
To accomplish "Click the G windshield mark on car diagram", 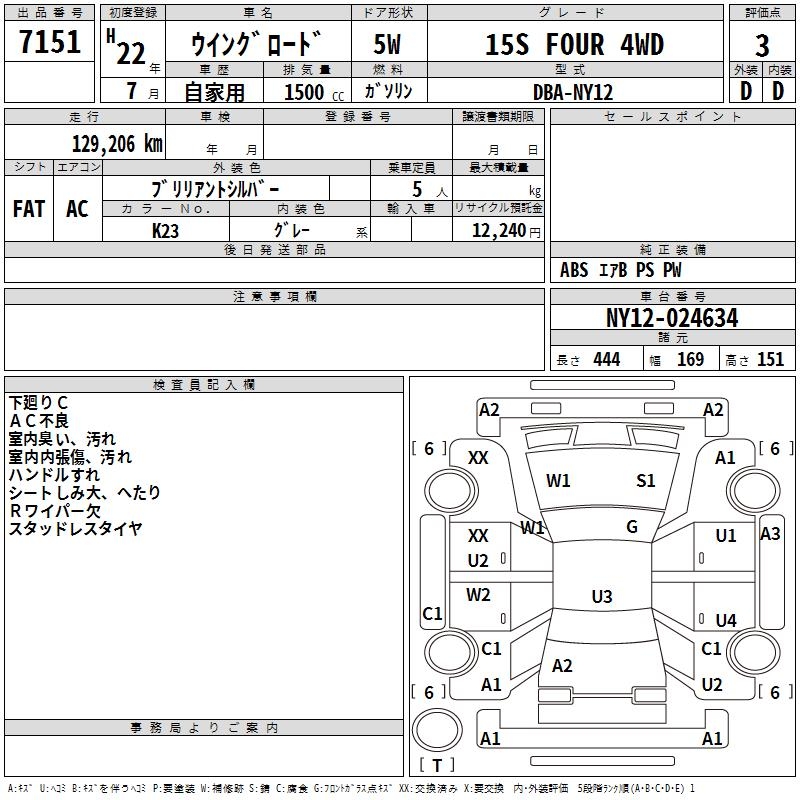I will (x=631, y=527).
